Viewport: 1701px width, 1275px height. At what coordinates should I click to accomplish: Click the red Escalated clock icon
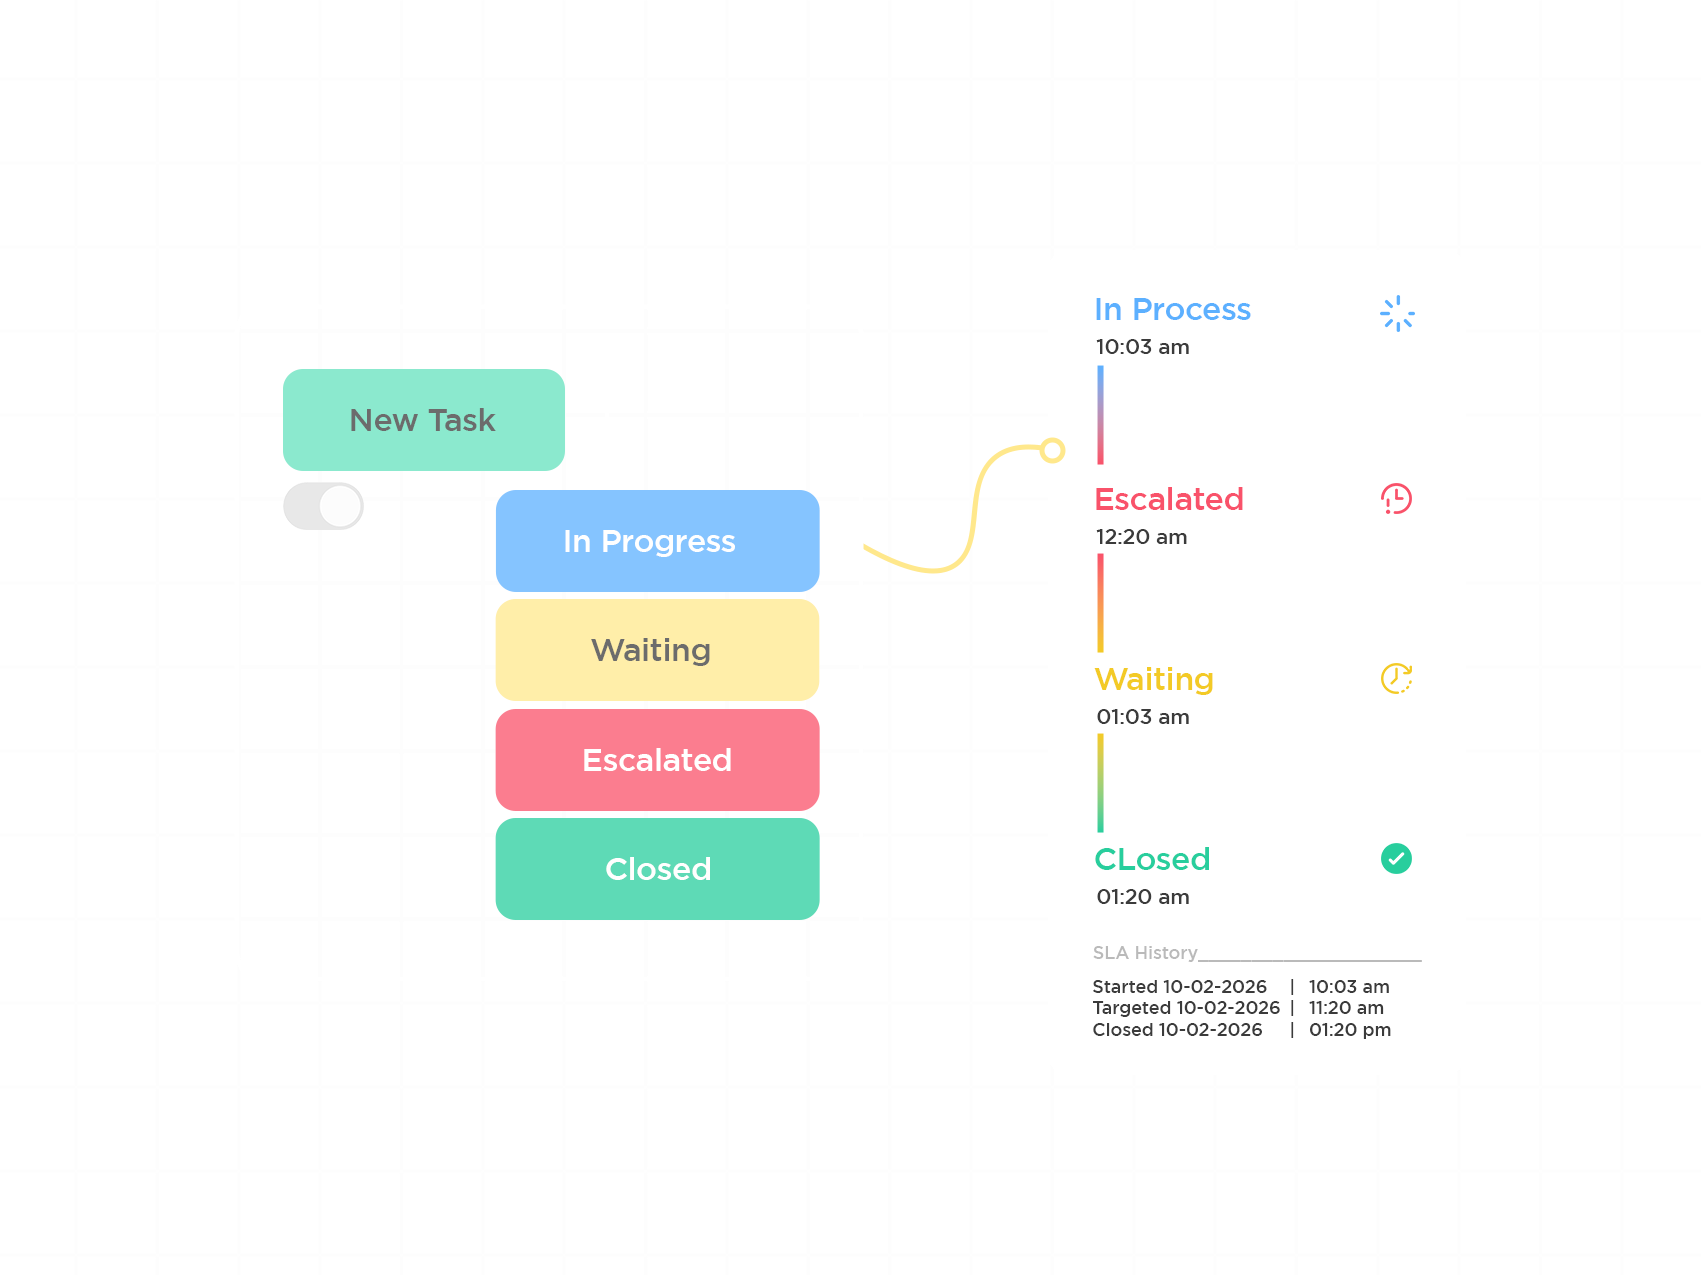[x=1396, y=498]
